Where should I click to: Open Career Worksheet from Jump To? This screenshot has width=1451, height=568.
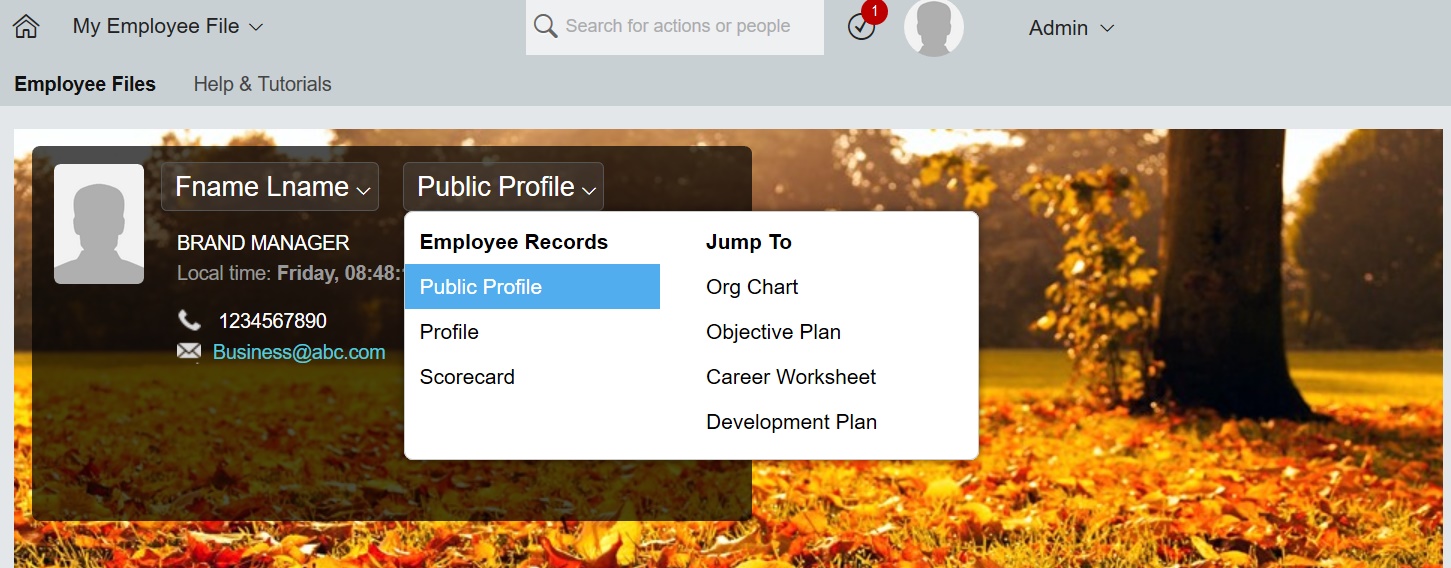[x=791, y=377]
